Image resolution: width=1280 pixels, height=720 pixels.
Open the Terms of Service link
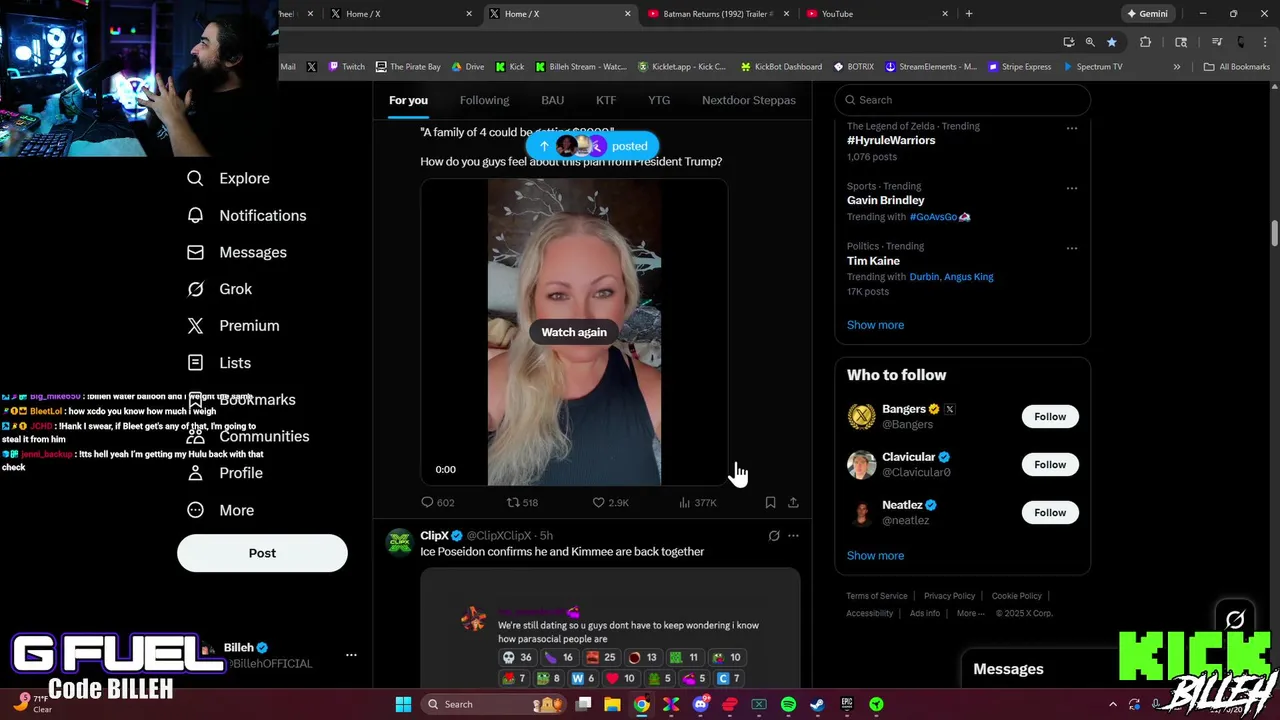877,596
